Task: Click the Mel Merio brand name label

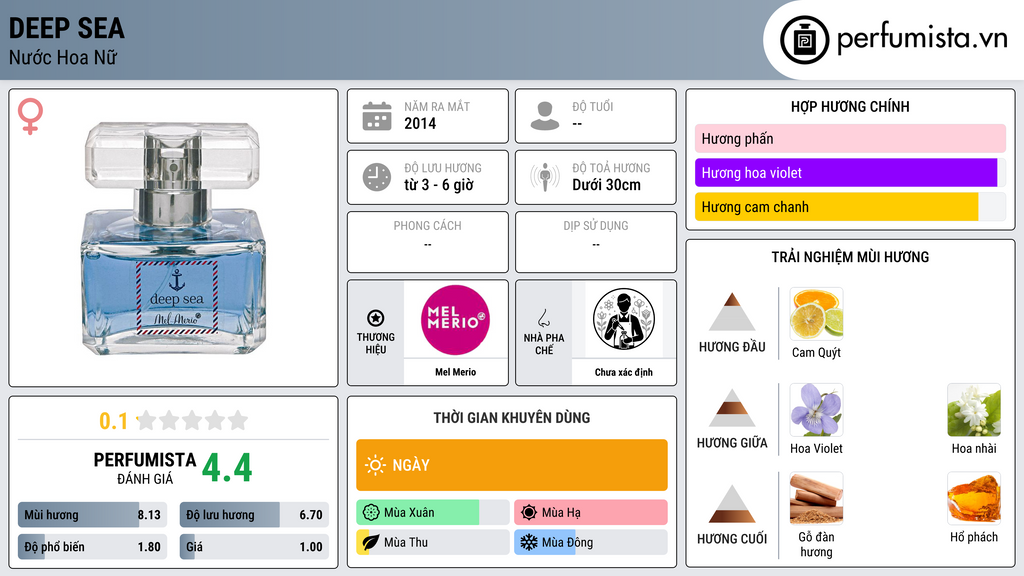Action: click(x=455, y=372)
